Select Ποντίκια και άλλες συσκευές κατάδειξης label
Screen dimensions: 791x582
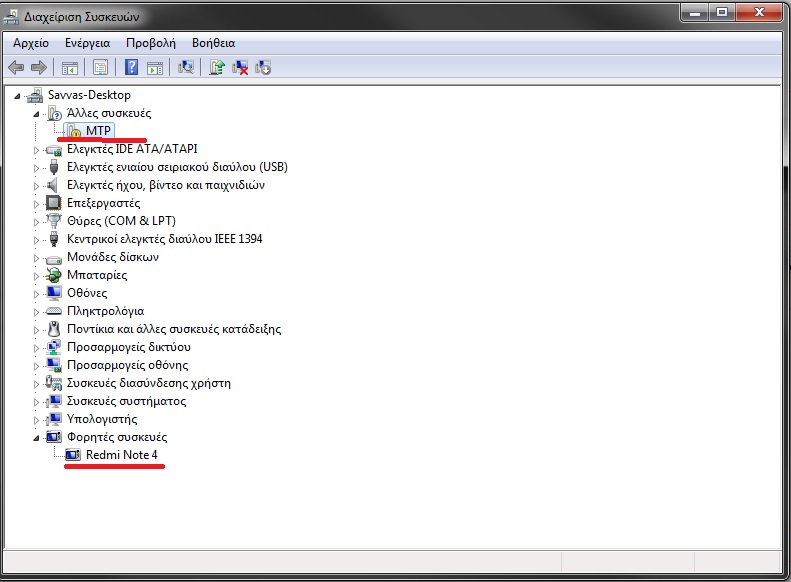174,329
